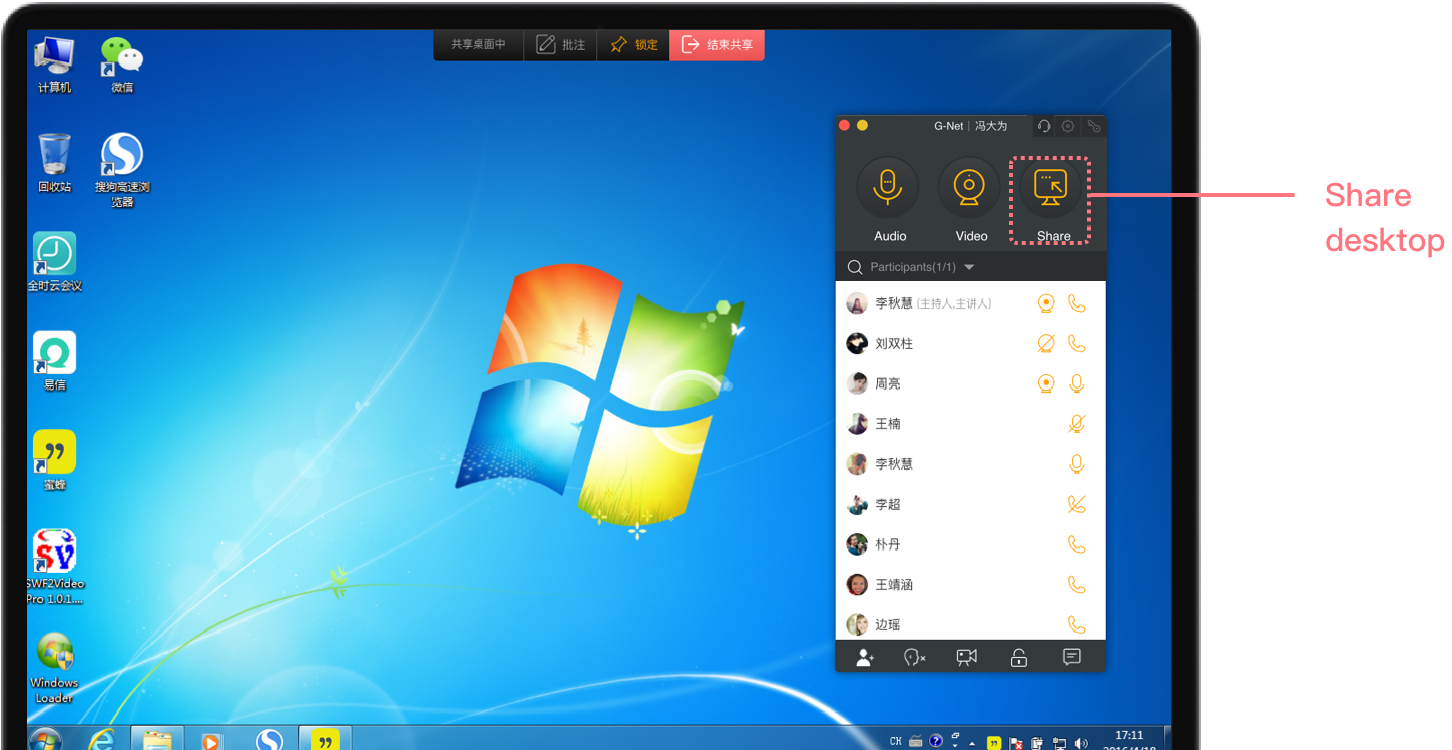Click 批注 annotate in sharing toolbar

tap(561, 45)
